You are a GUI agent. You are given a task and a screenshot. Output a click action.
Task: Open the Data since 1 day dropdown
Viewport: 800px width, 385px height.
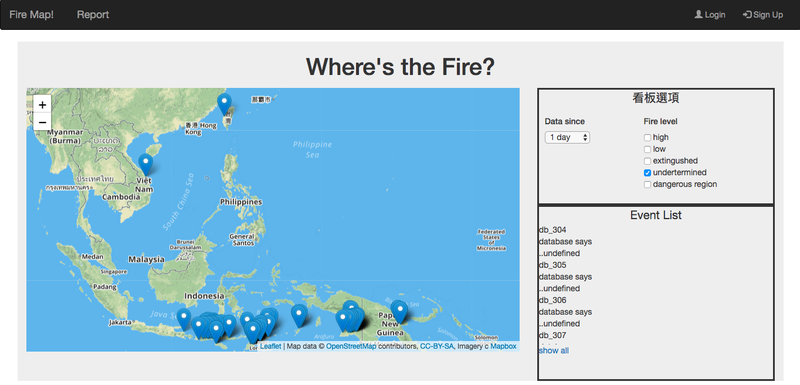click(567, 138)
